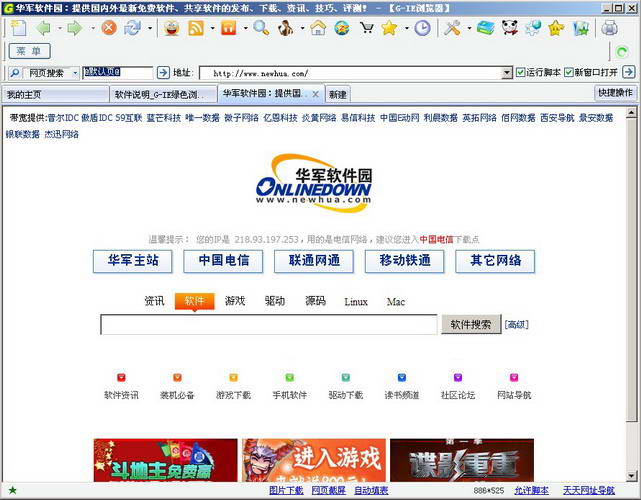
Task: Select the 游戏 search category tab
Action: pyautogui.click(x=235, y=301)
